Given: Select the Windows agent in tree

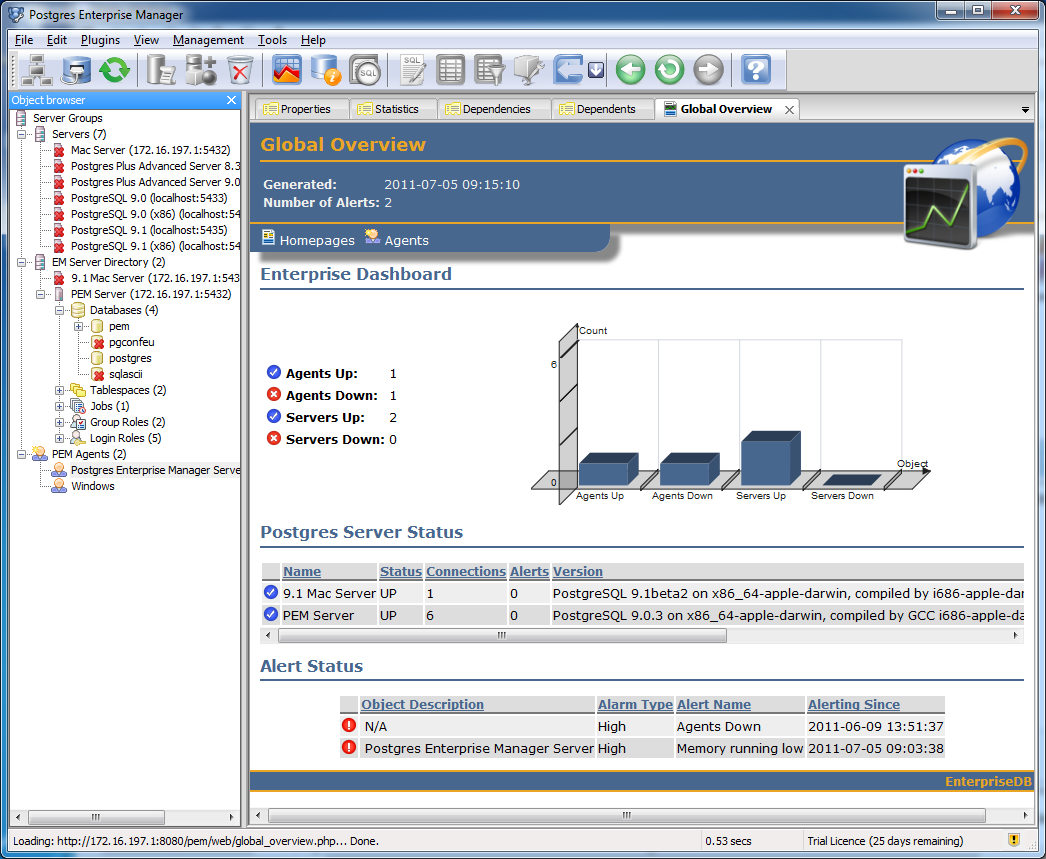Looking at the screenshot, I should (x=93, y=486).
